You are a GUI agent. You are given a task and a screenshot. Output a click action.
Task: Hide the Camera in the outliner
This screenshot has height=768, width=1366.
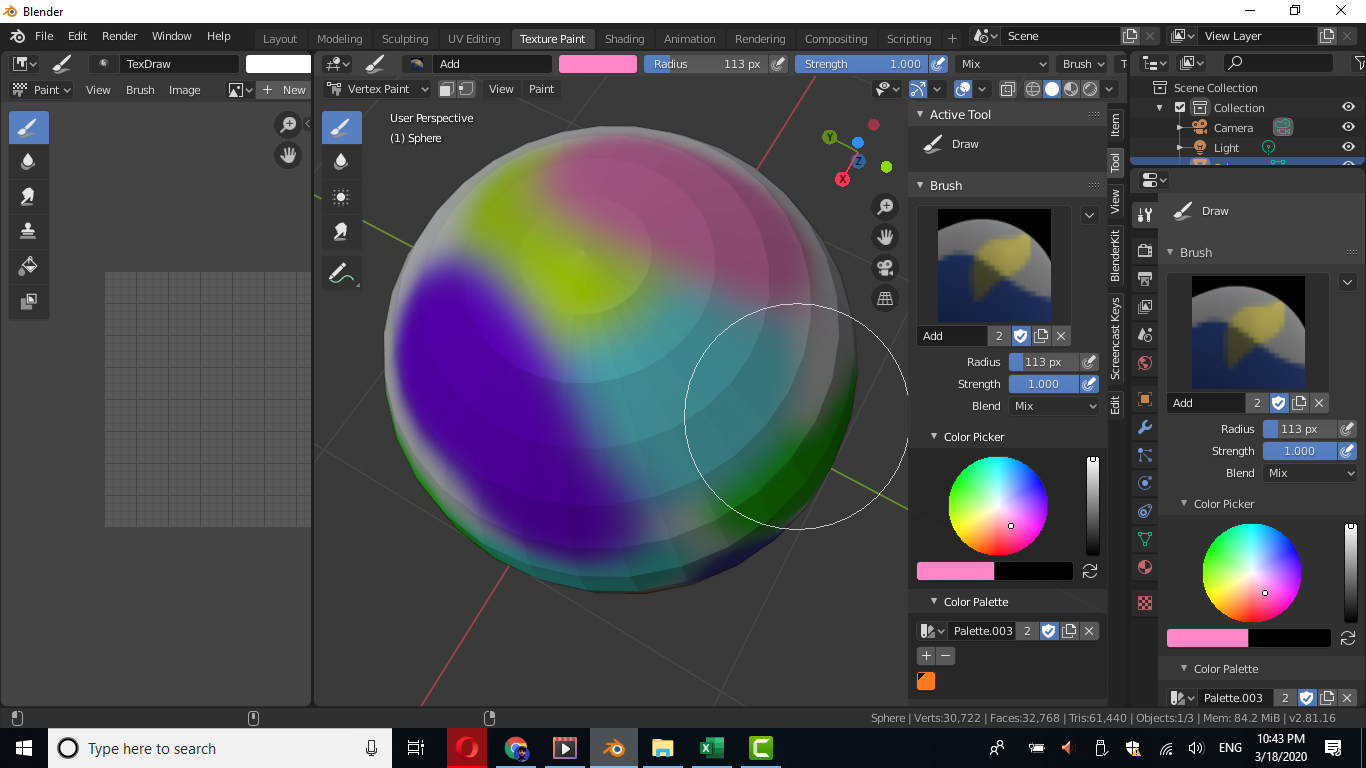[1347, 127]
